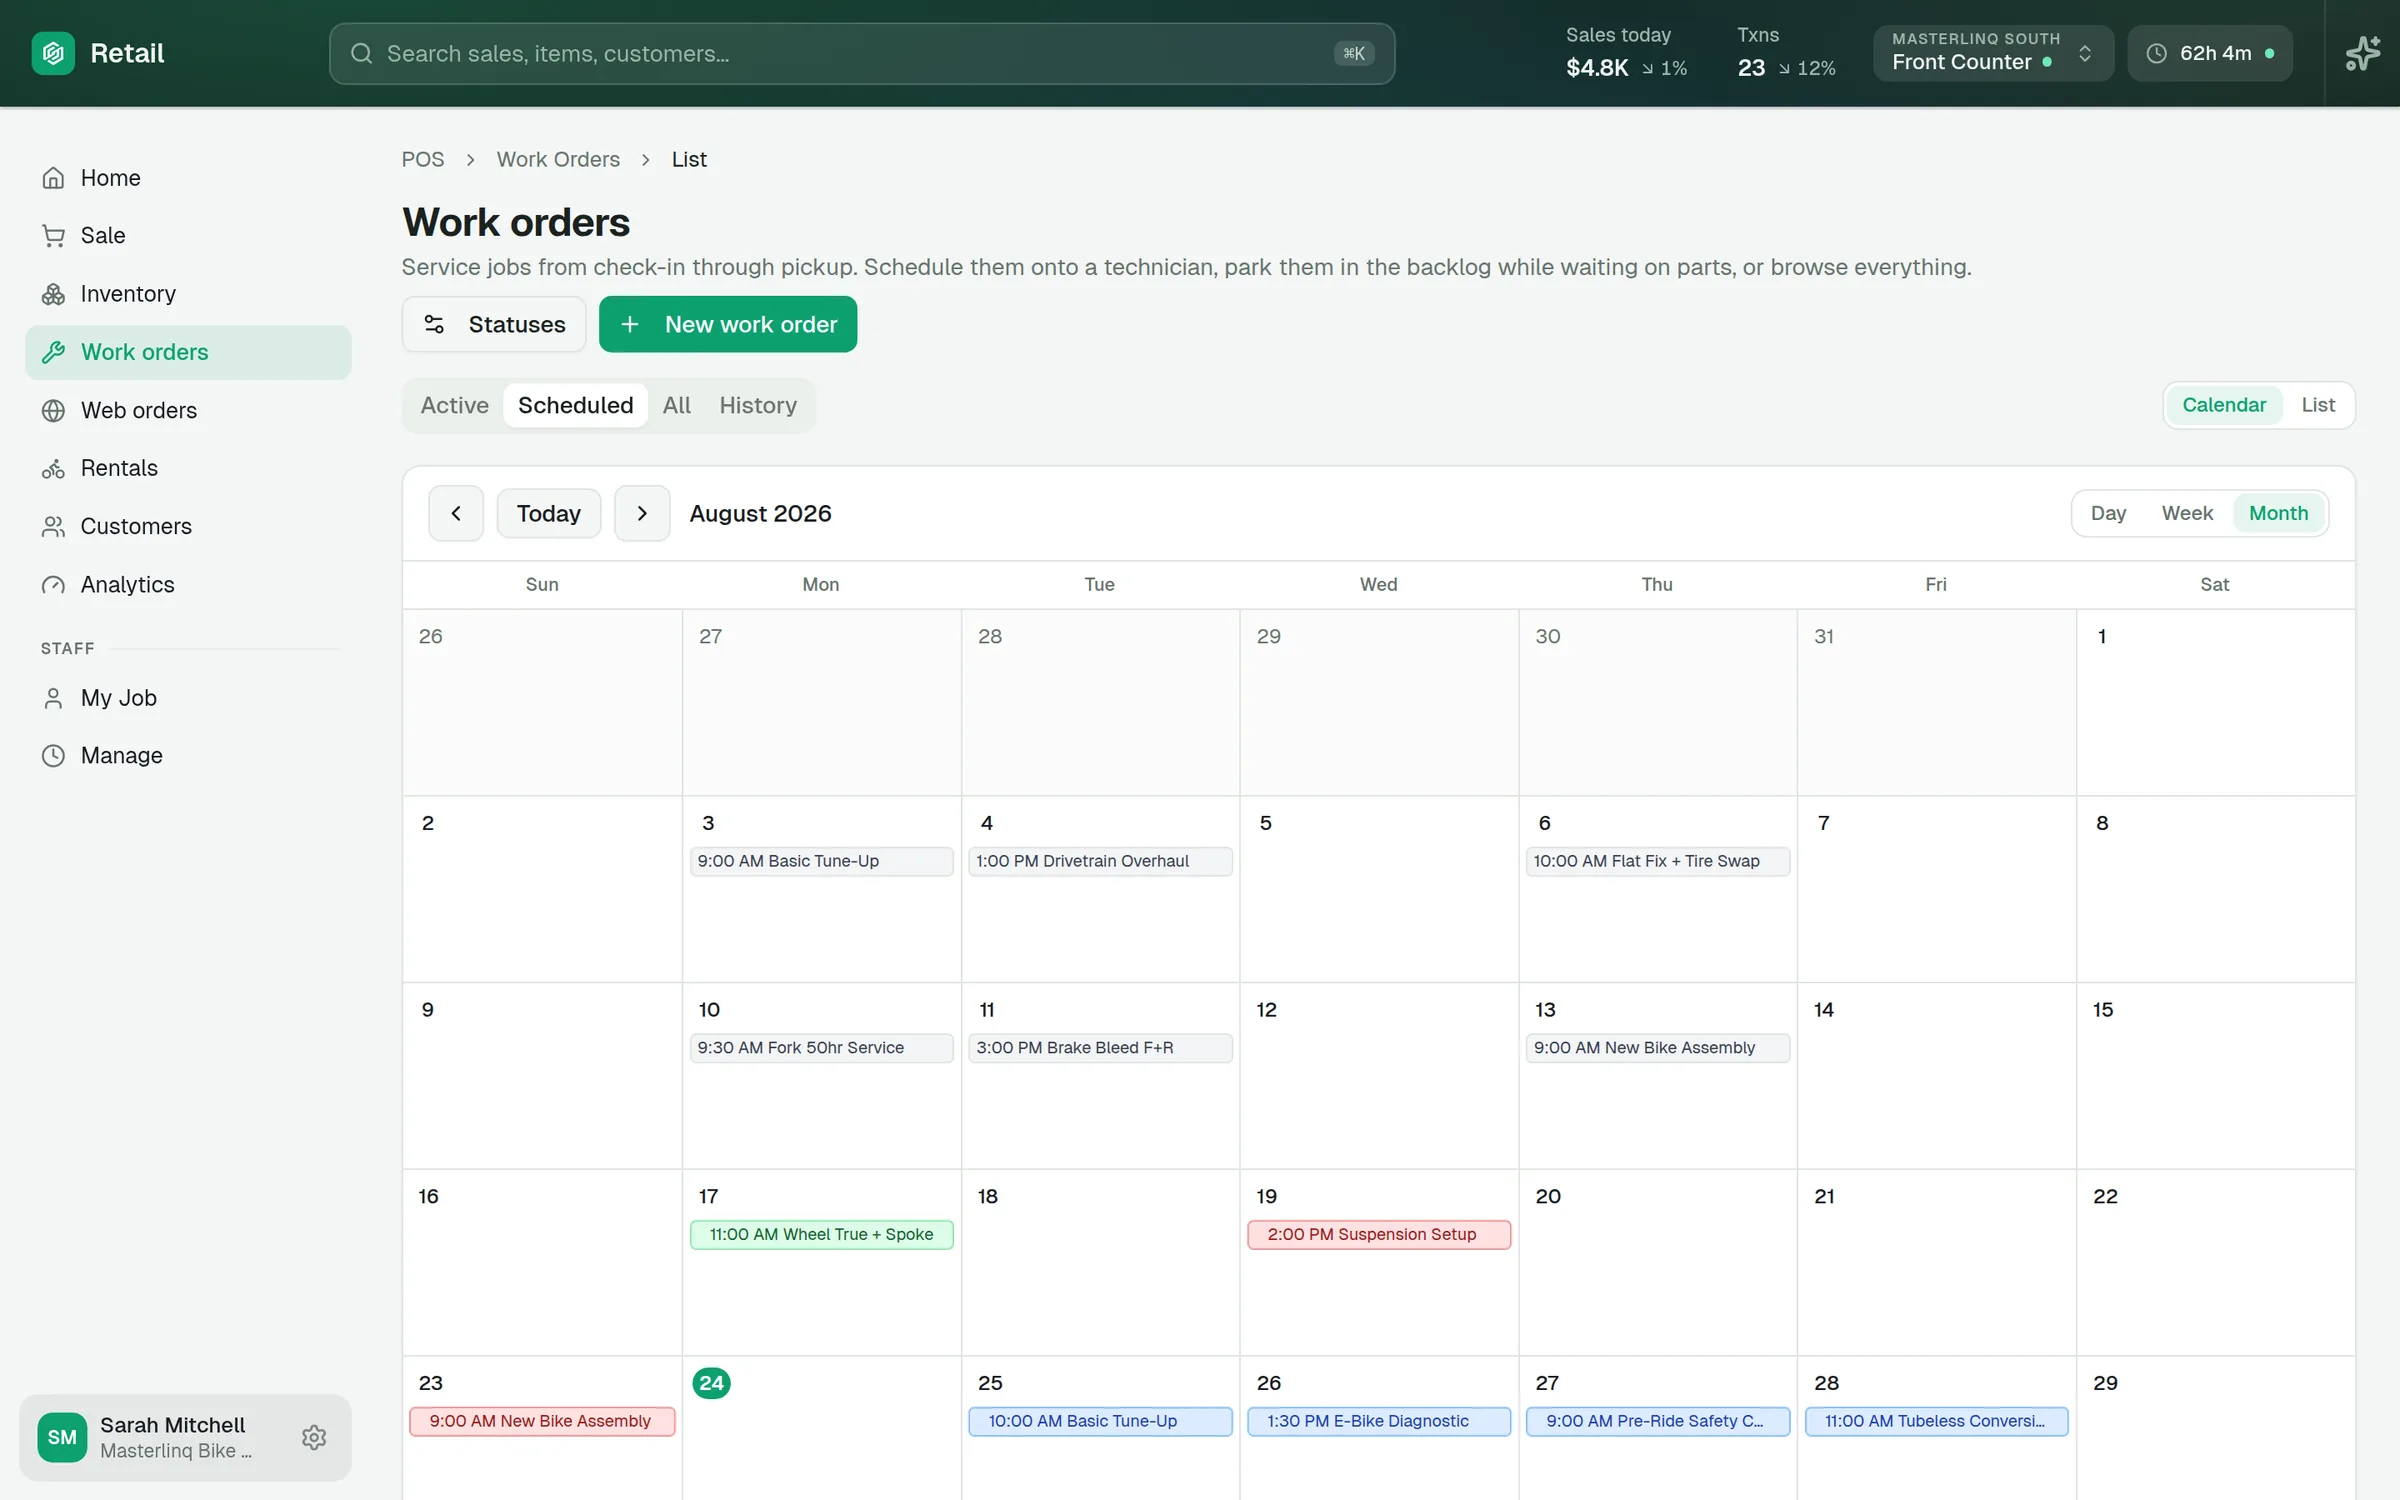Open user settings gear icon

314,1437
